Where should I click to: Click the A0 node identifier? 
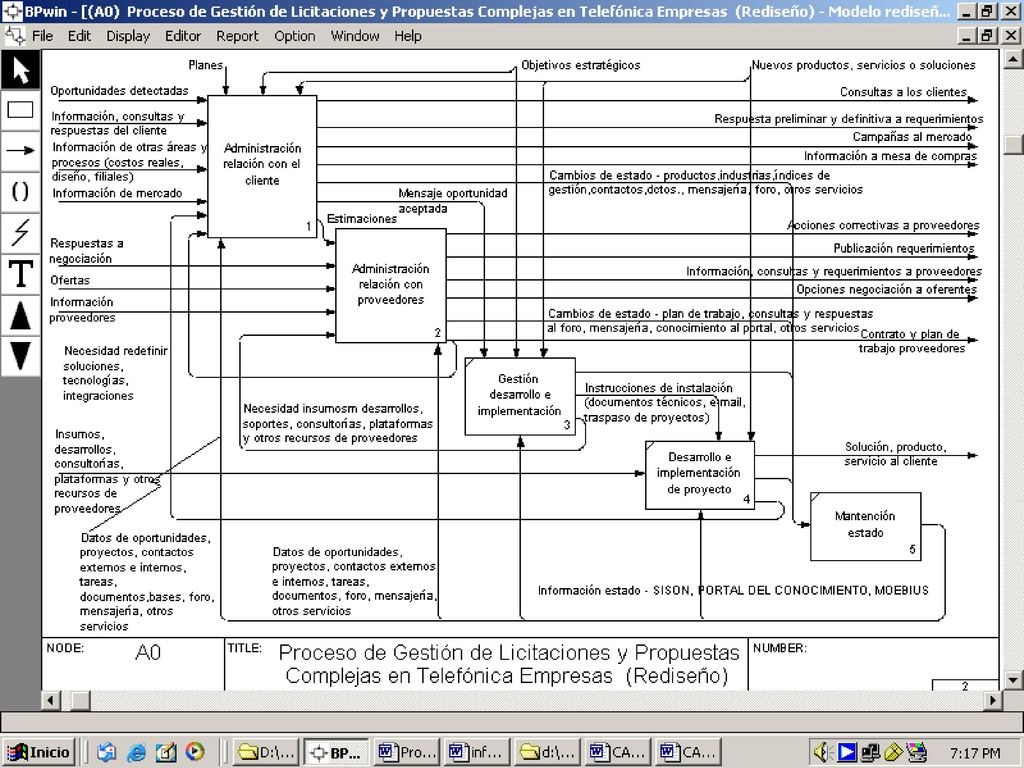tap(148, 652)
